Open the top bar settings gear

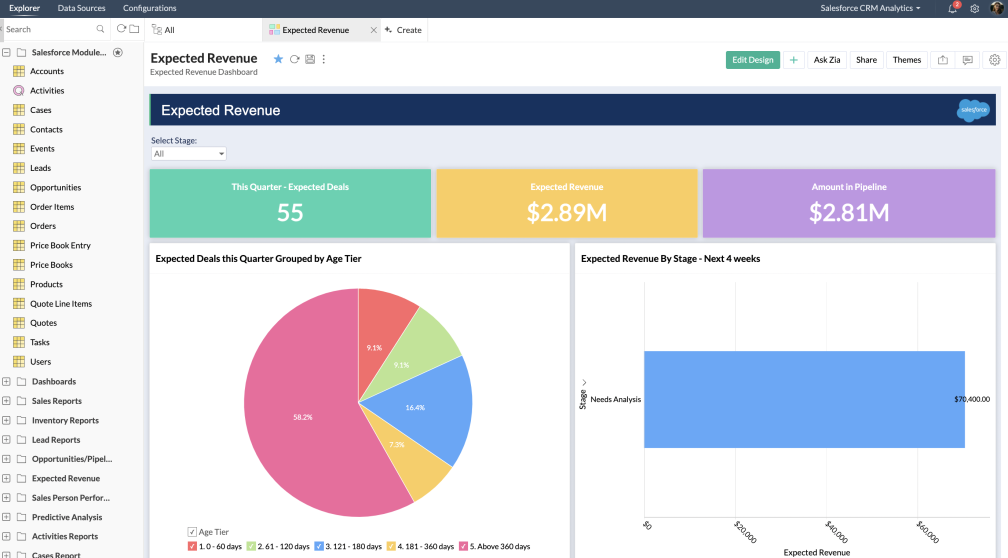point(975,8)
